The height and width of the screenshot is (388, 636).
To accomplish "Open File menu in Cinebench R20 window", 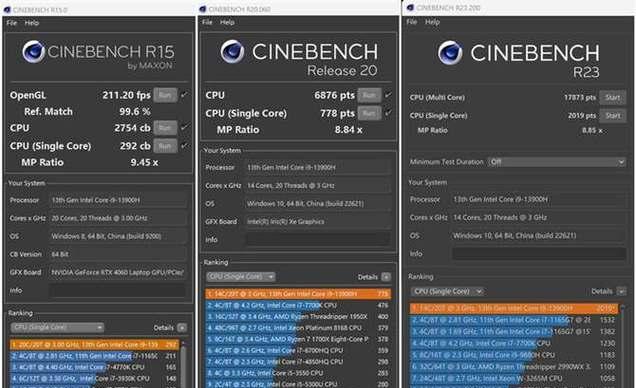I will click(x=207, y=22).
